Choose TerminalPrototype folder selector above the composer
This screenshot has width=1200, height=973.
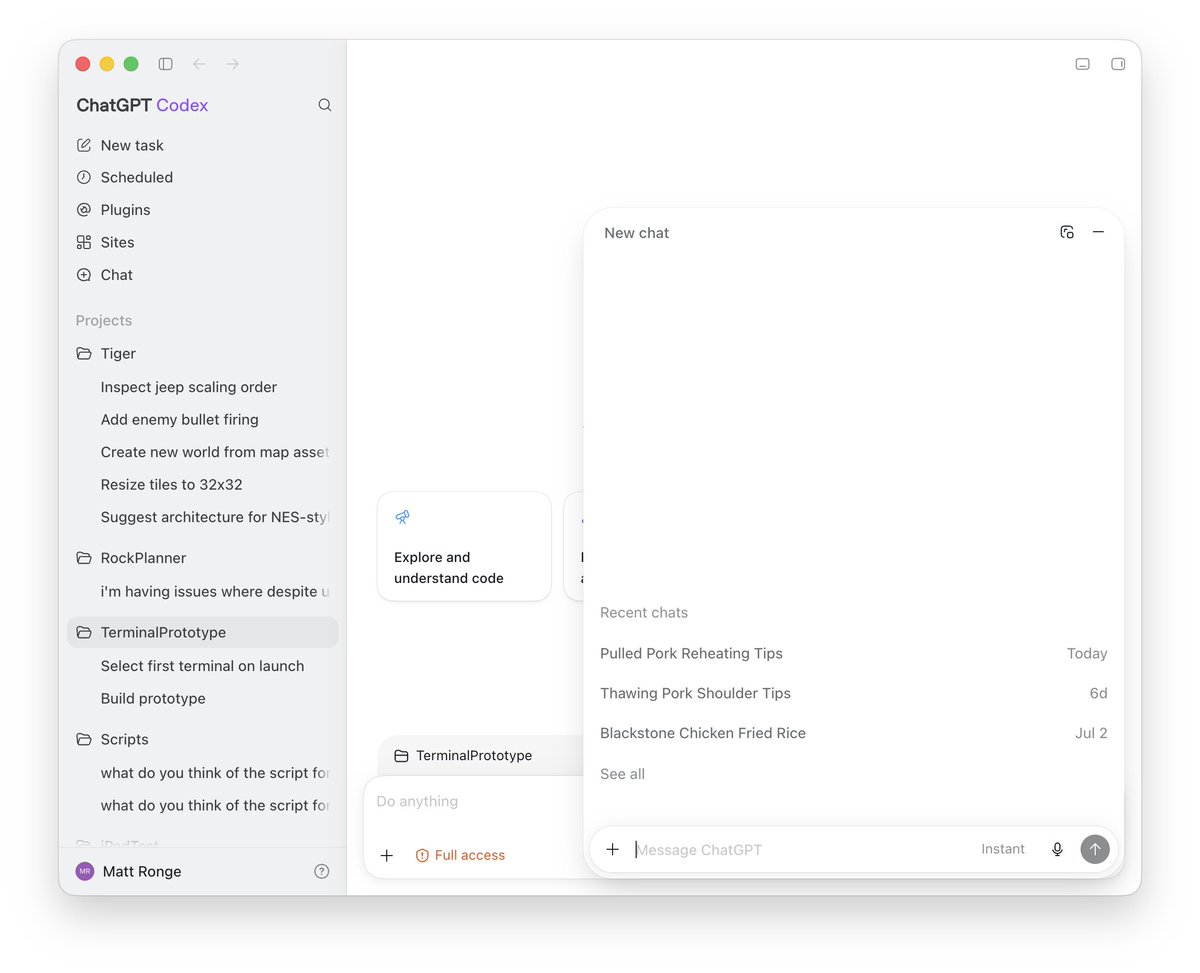coord(464,756)
